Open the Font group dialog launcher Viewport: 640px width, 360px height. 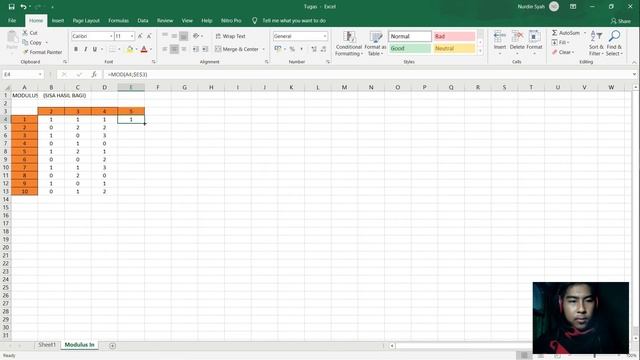[153, 62]
